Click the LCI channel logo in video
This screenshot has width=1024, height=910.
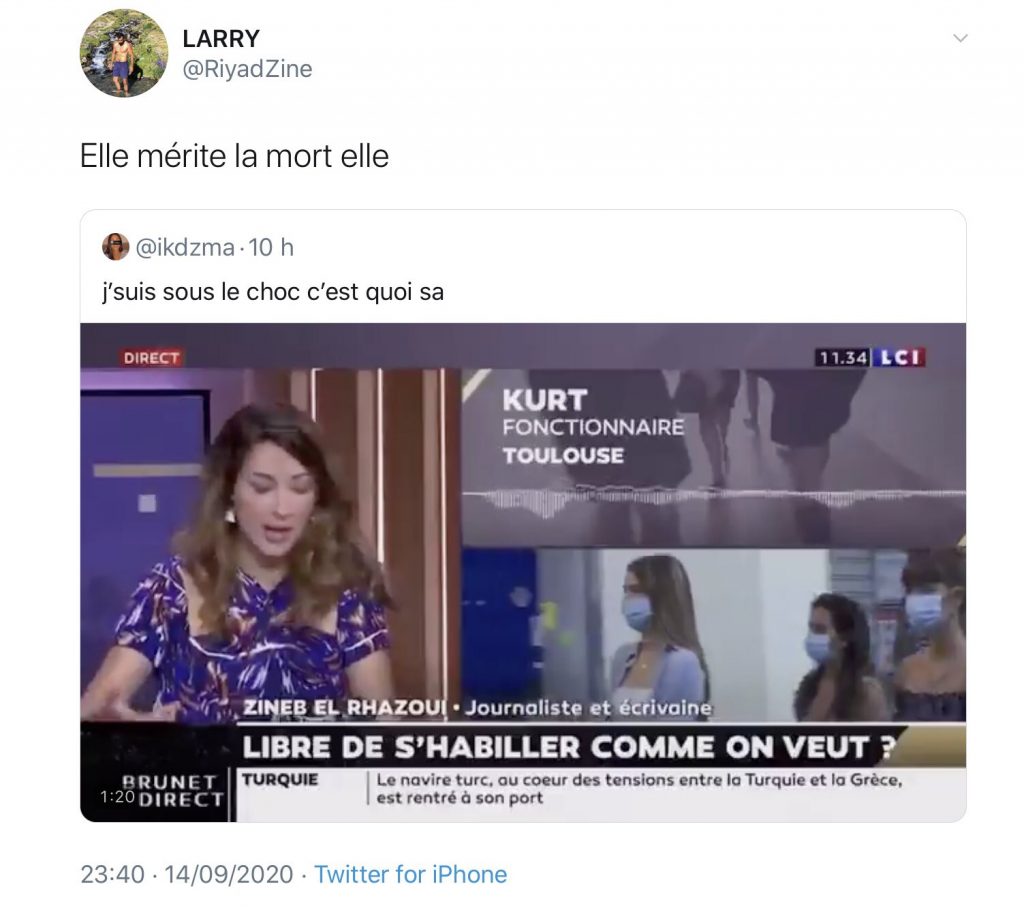899,357
